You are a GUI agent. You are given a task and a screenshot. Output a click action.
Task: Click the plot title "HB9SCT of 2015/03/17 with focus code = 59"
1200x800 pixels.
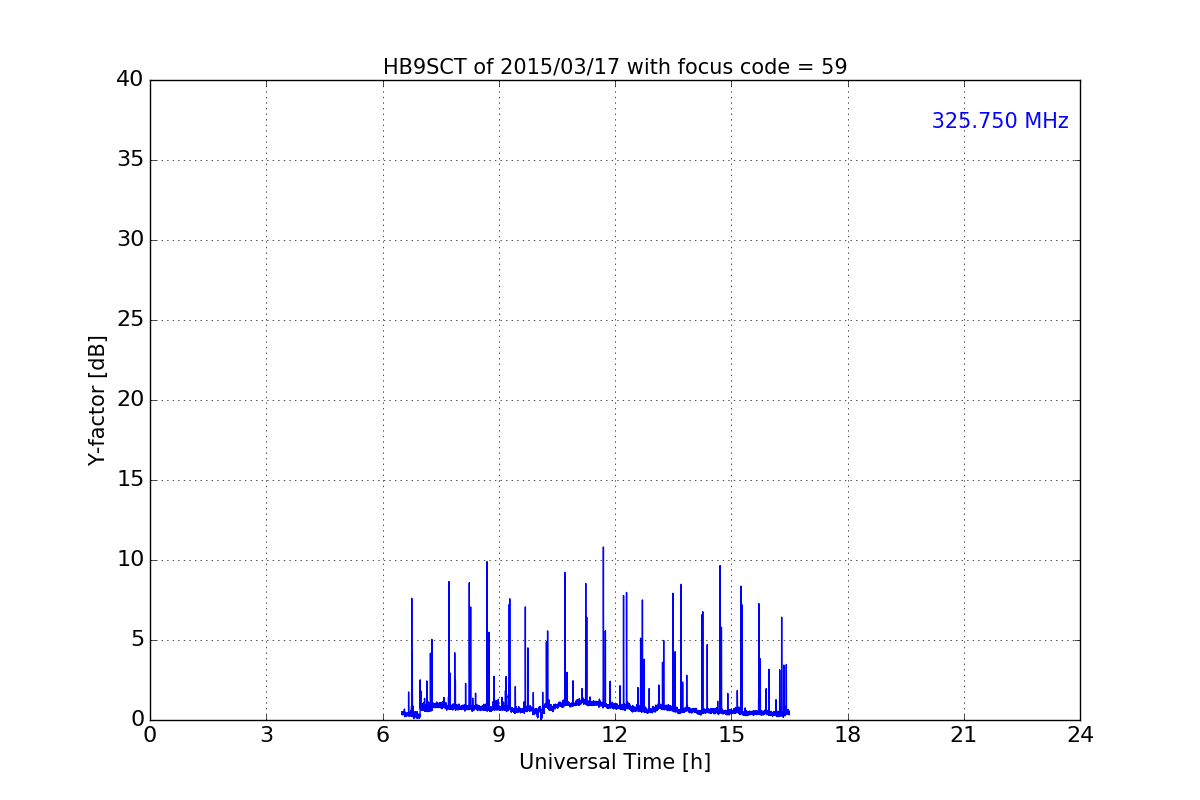pos(615,67)
